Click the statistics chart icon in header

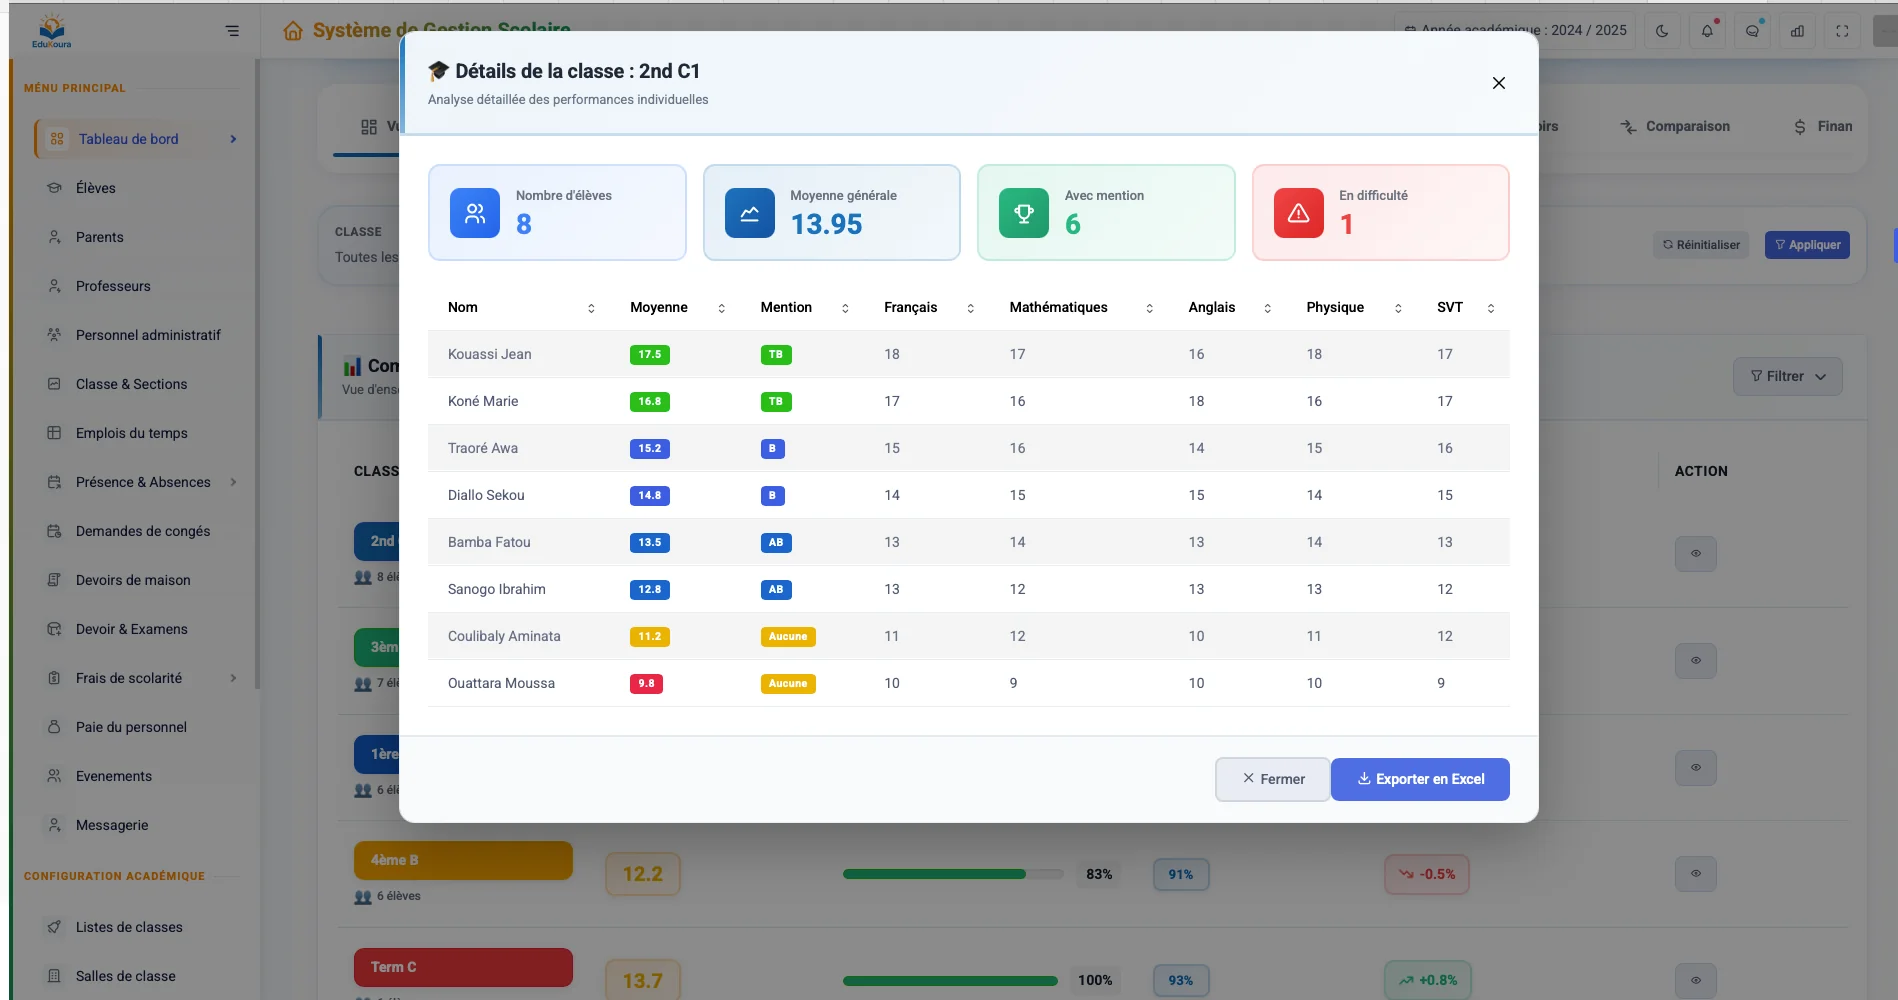pos(1797,31)
